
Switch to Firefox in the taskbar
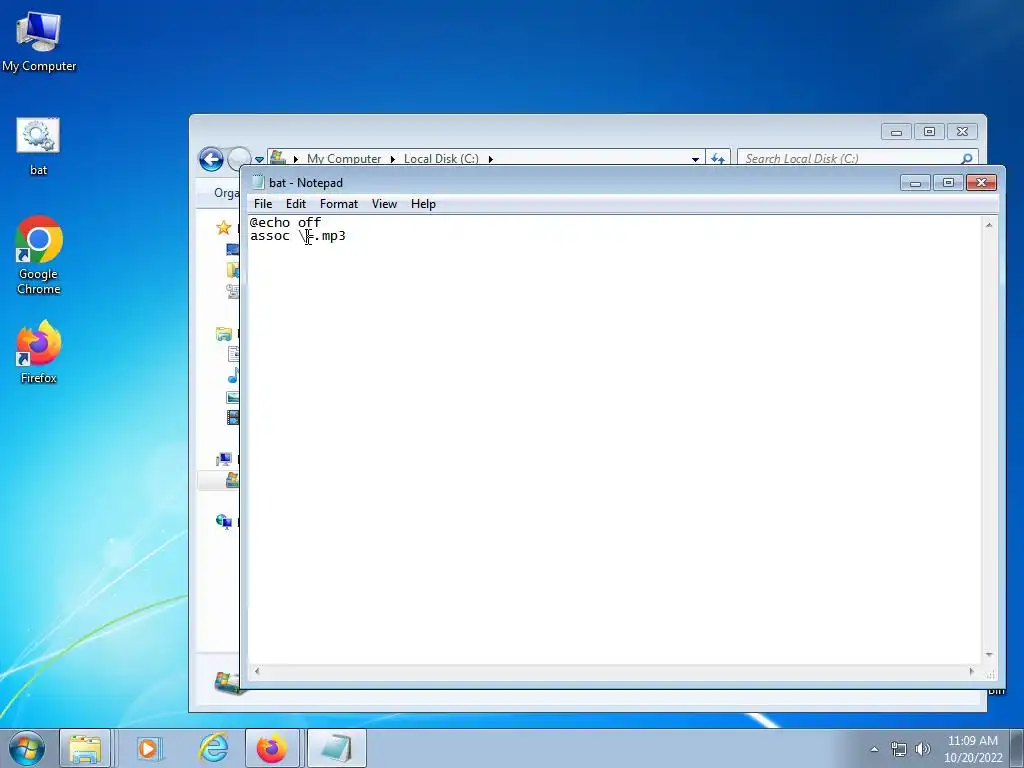(x=272, y=748)
